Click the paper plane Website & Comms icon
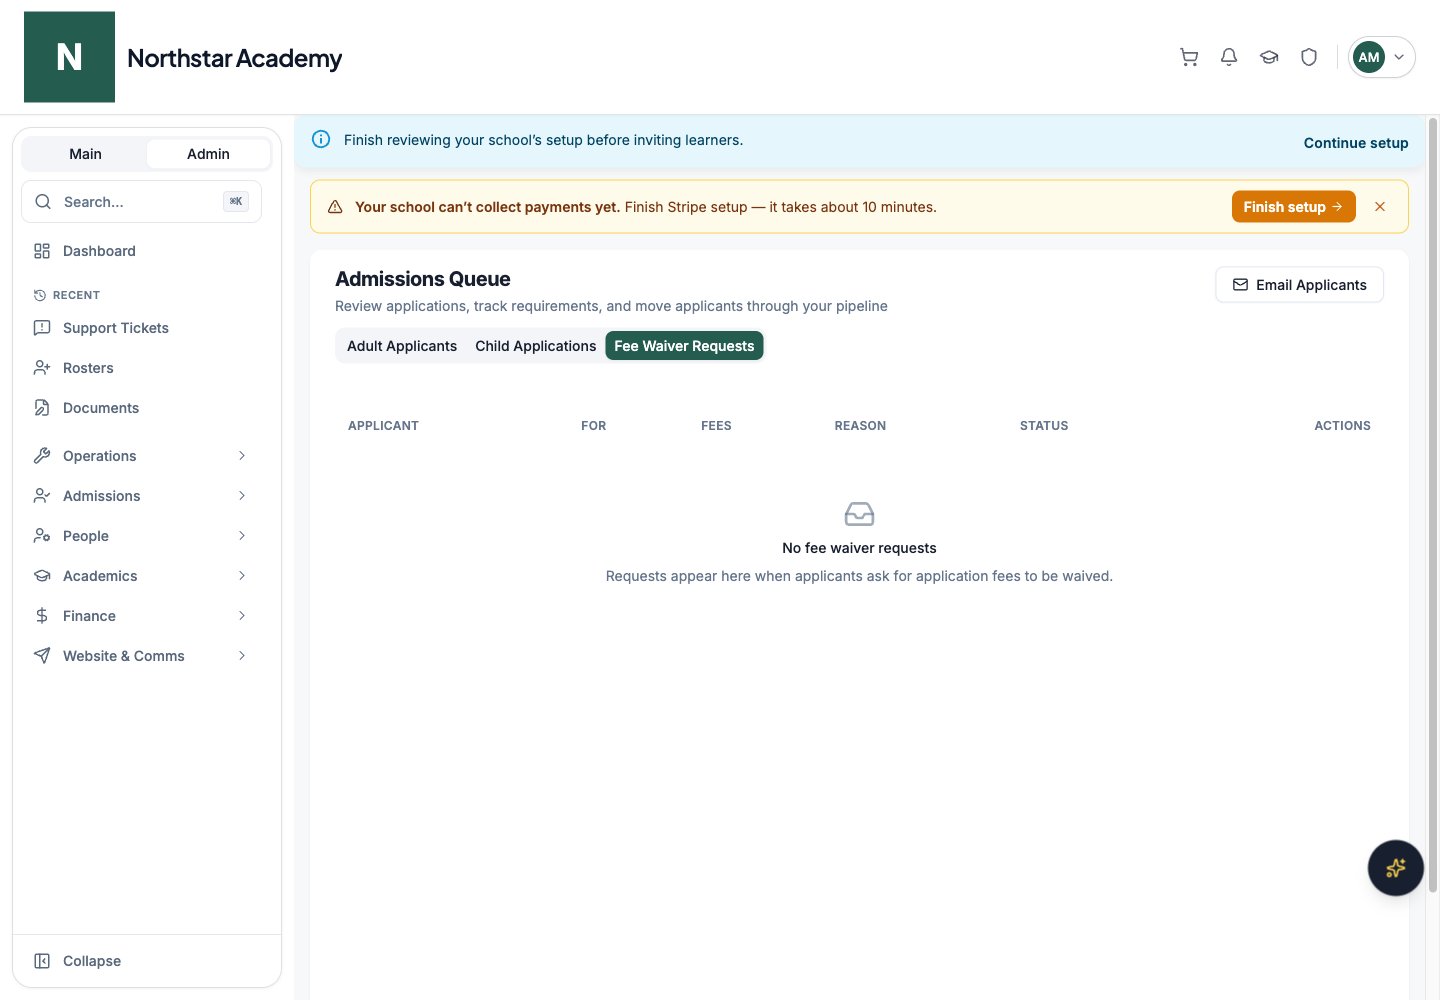Viewport: 1440px width, 1000px height. click(42, 656)
